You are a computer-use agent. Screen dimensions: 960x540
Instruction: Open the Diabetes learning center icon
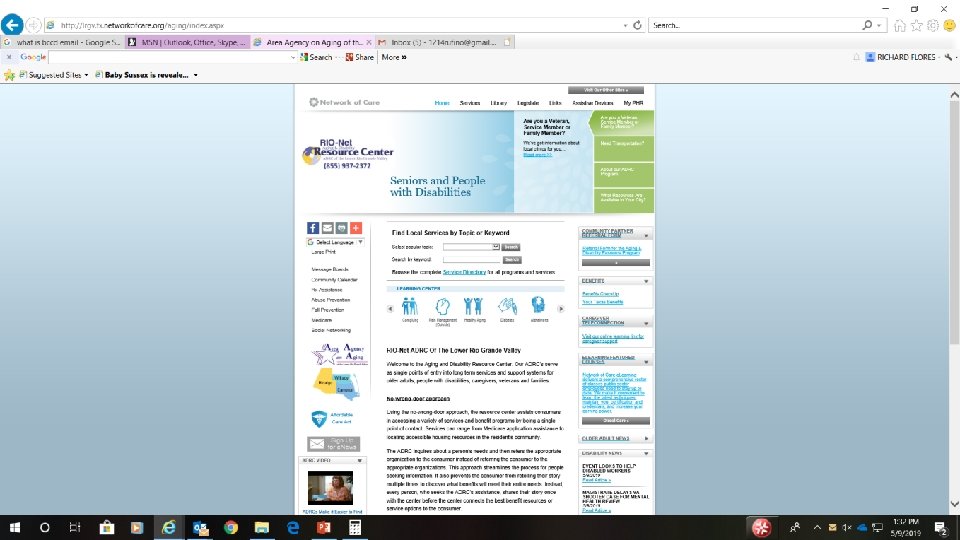[507, 306]
